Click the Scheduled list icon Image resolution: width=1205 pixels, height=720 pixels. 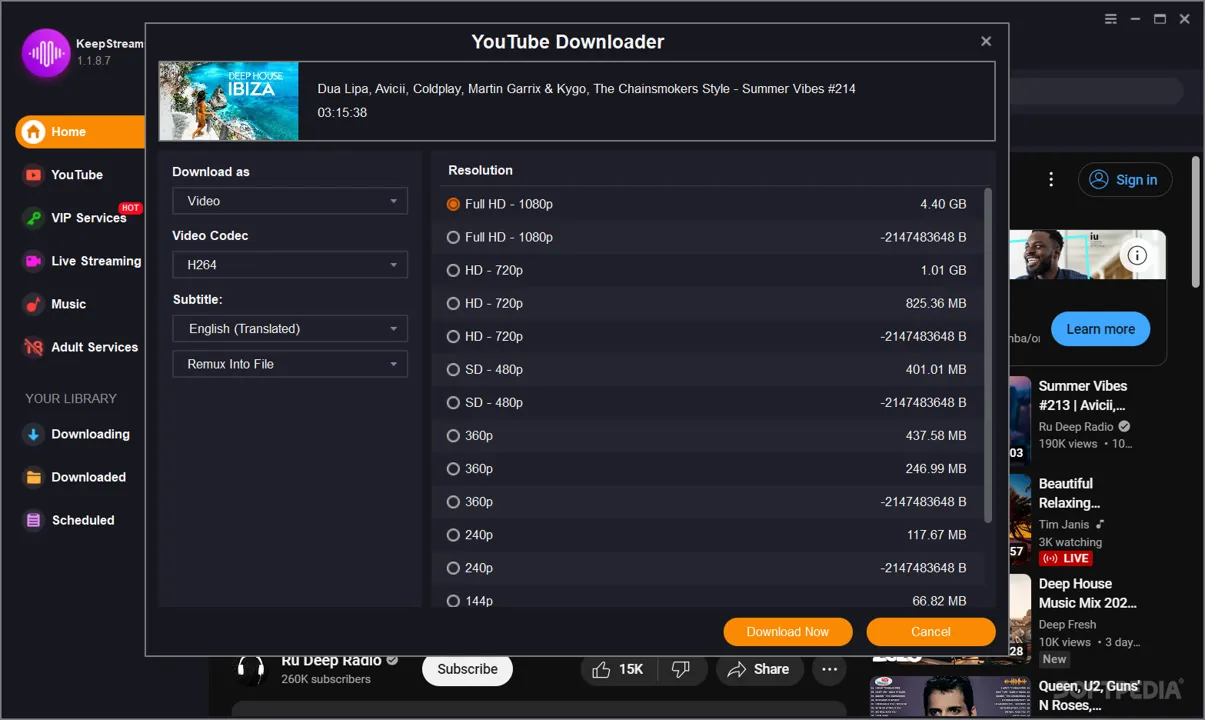(x=34, y=520)
